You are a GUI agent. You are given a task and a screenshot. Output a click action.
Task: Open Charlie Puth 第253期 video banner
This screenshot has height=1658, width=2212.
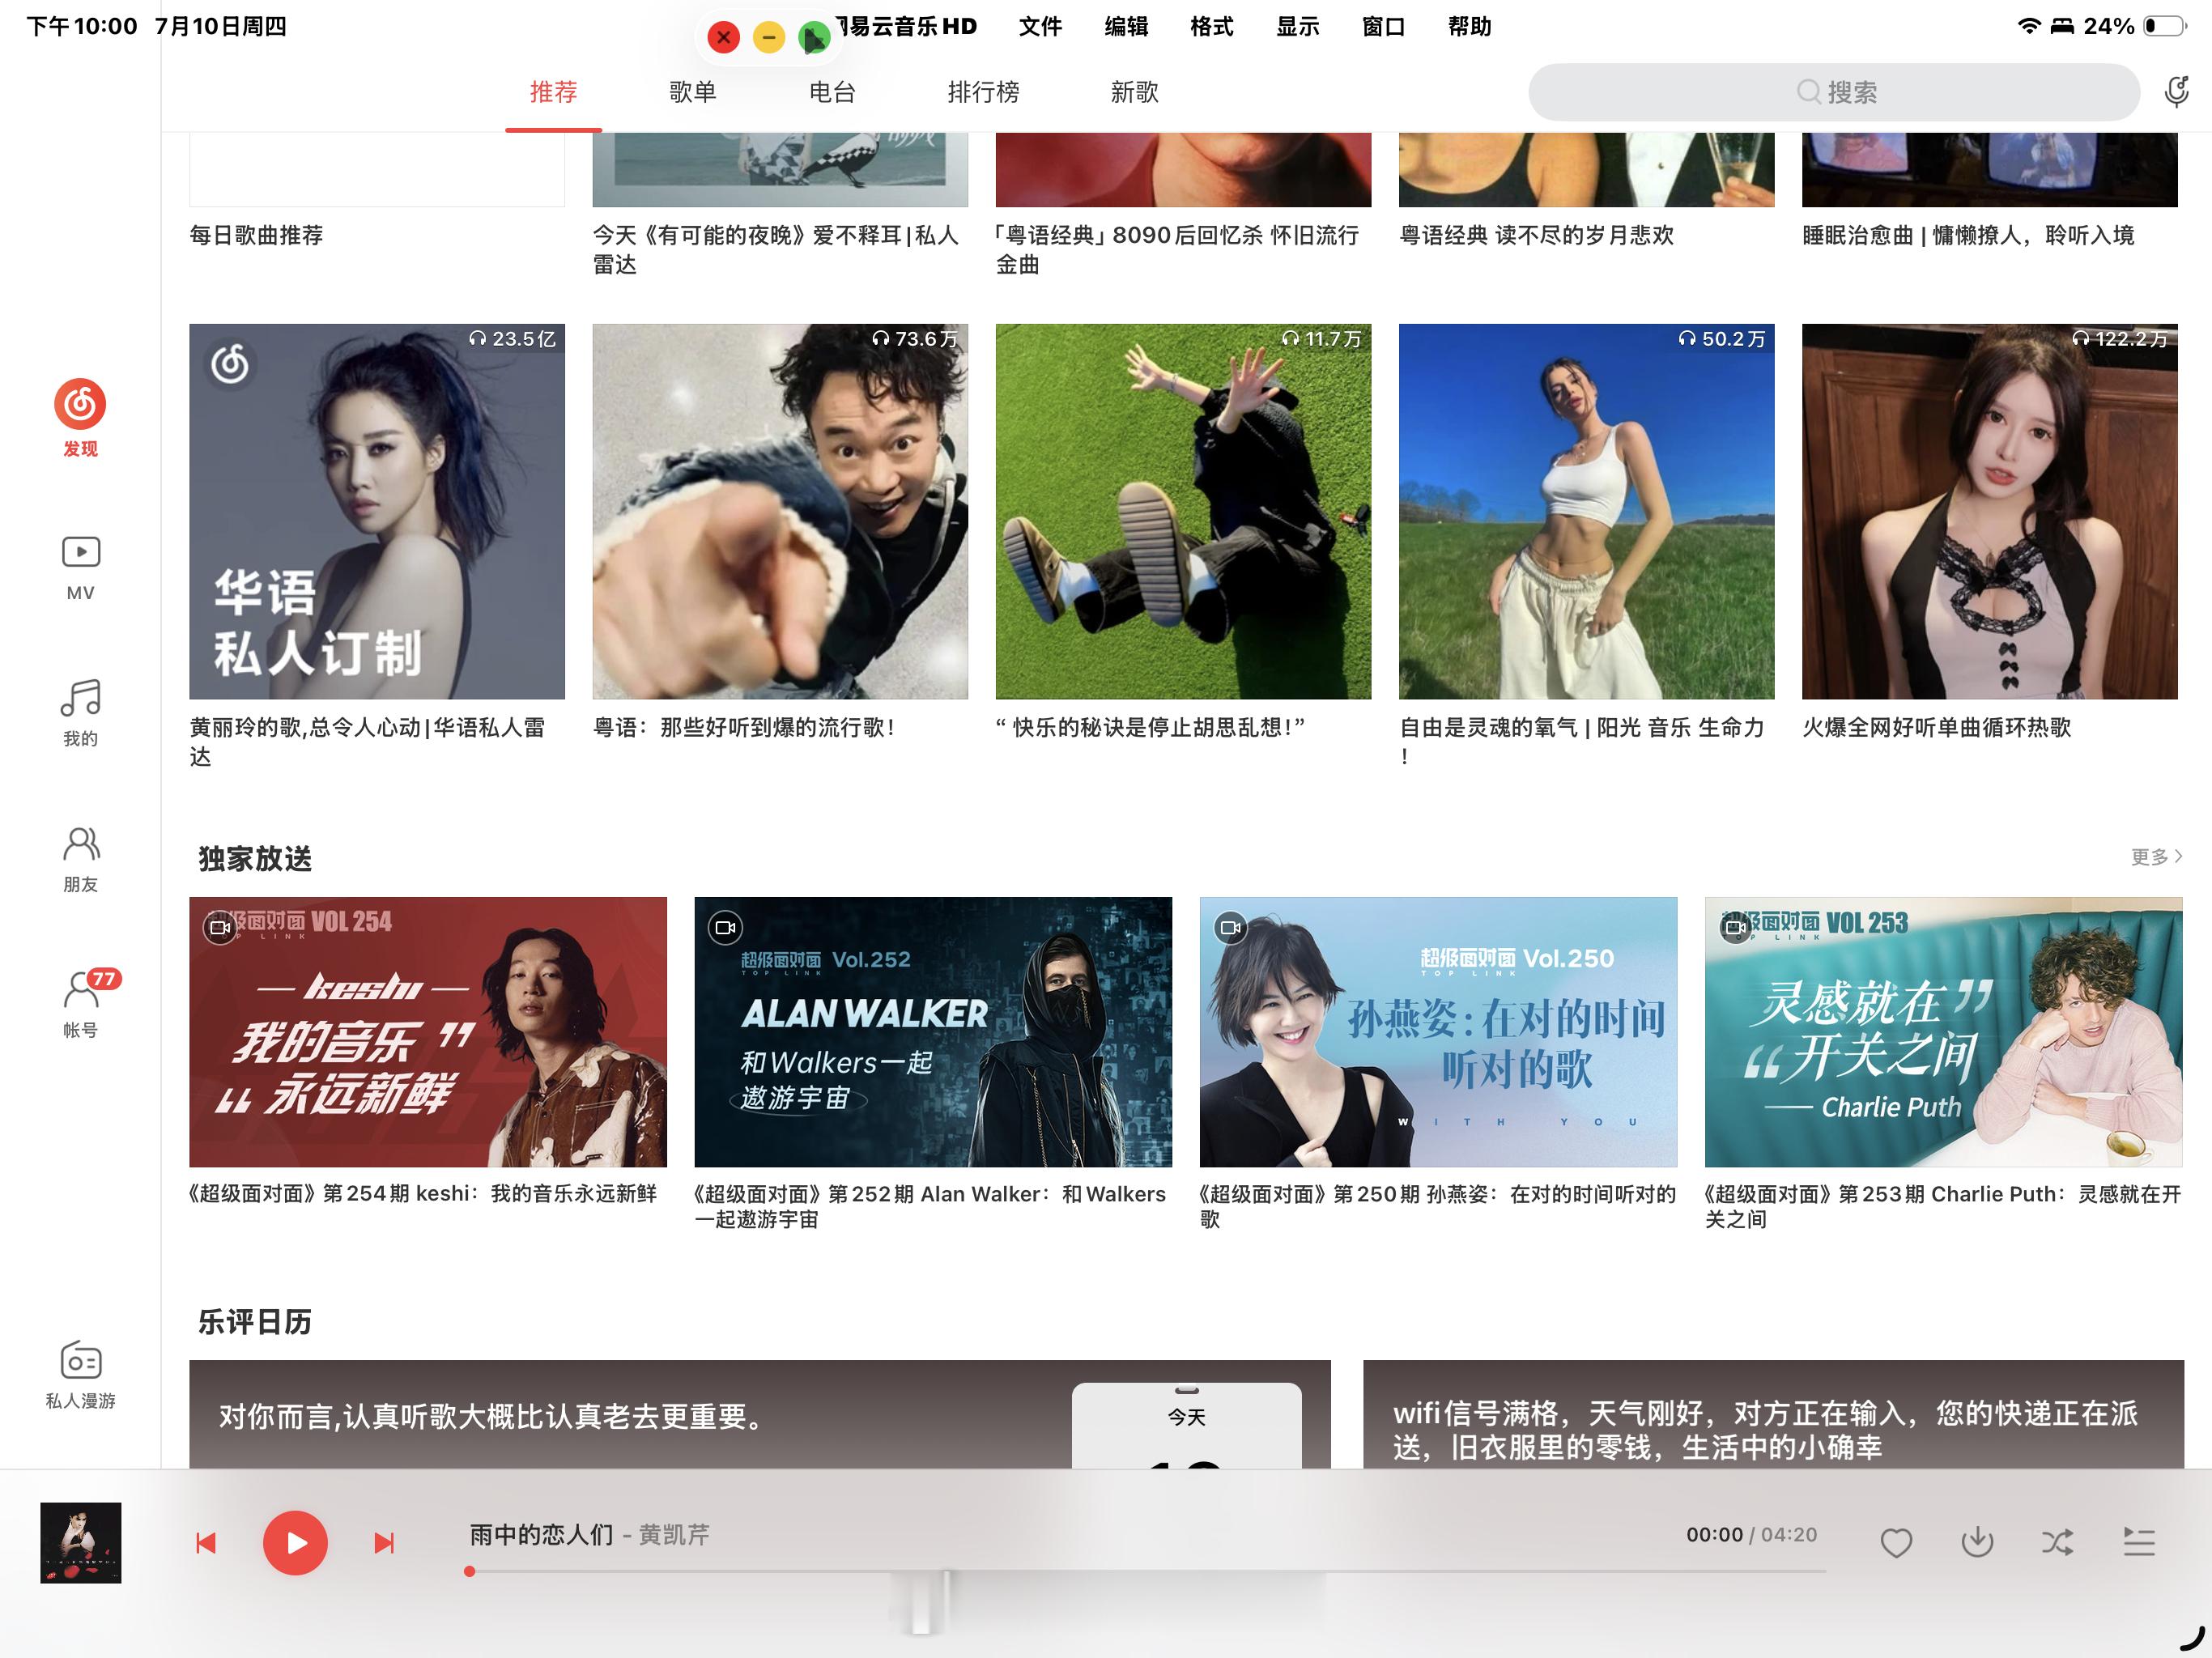point(1943,1031)
